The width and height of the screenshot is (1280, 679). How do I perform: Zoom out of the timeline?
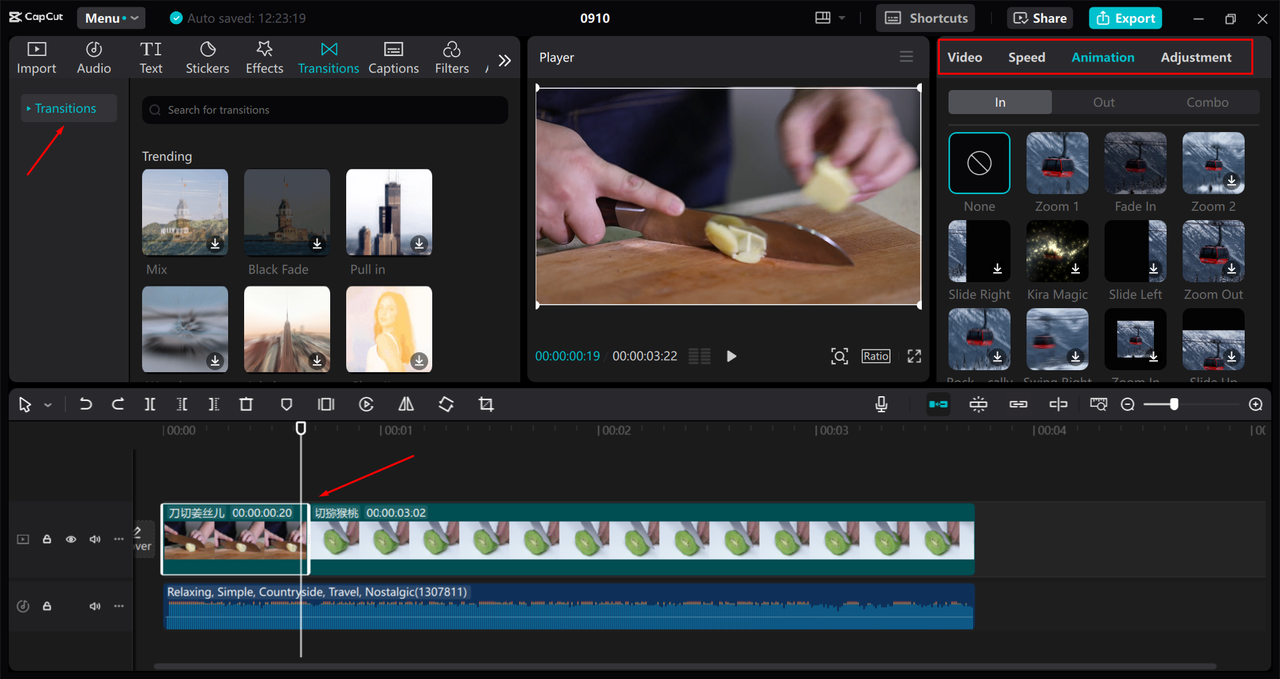coord(1128,404)
